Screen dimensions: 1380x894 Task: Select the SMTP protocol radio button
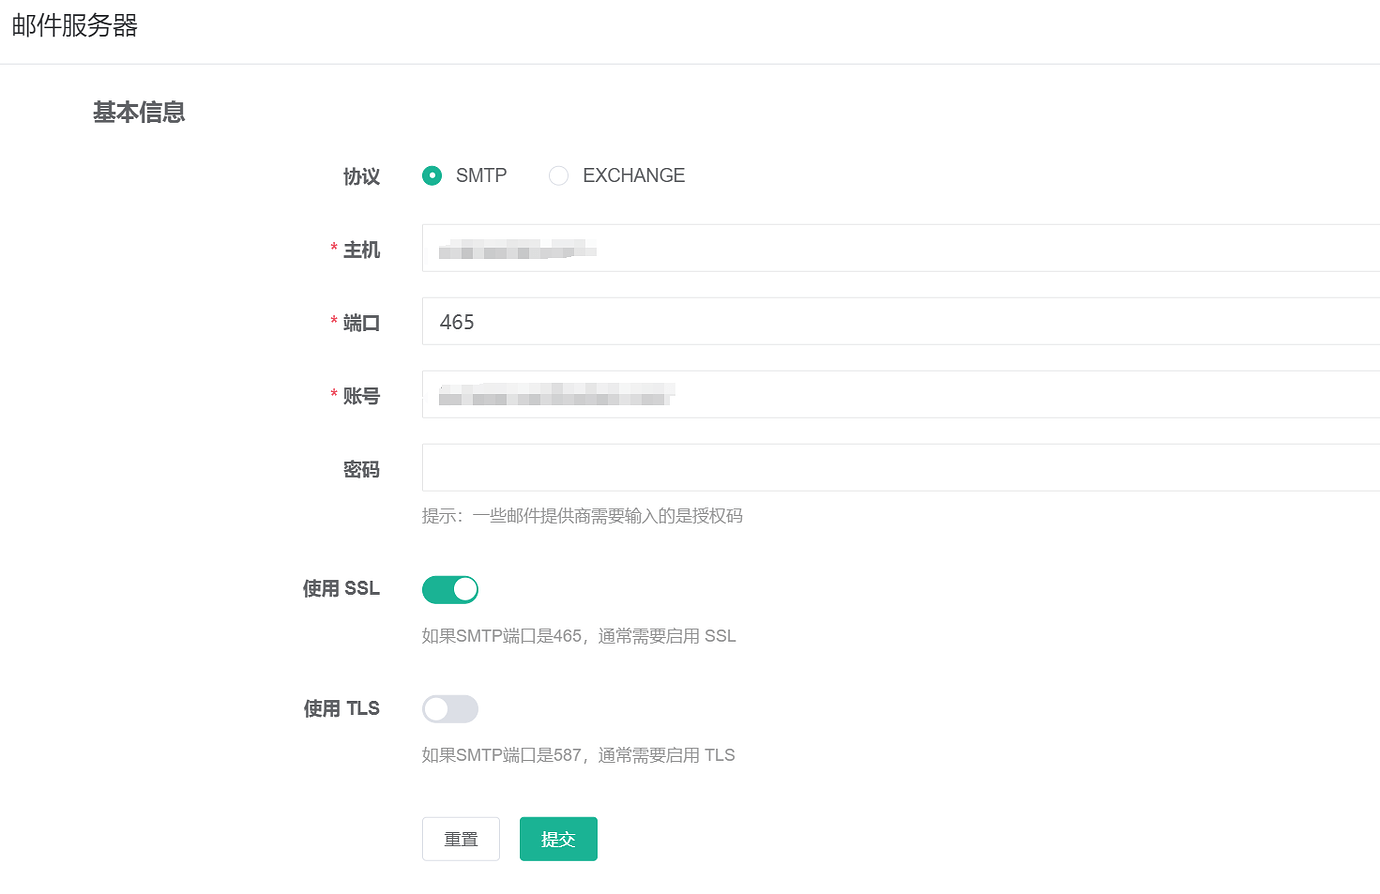click(x=432, y=176)
